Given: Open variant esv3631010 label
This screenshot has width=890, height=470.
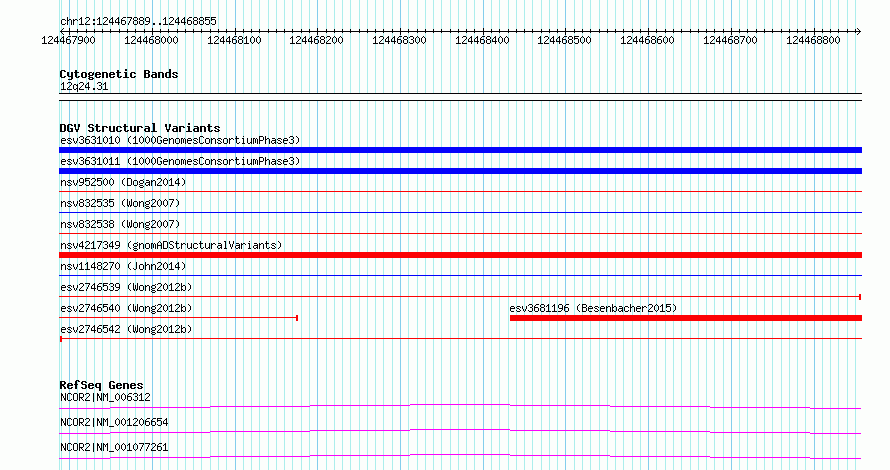Looking at the screenshot, I should pos(180,140).
